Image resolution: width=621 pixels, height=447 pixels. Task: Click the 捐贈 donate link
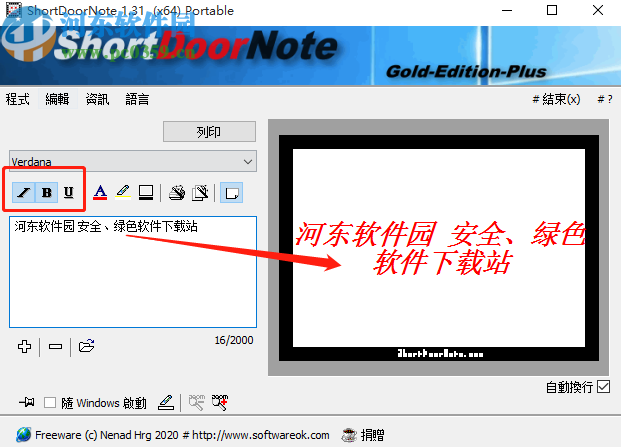pos(372,435)
